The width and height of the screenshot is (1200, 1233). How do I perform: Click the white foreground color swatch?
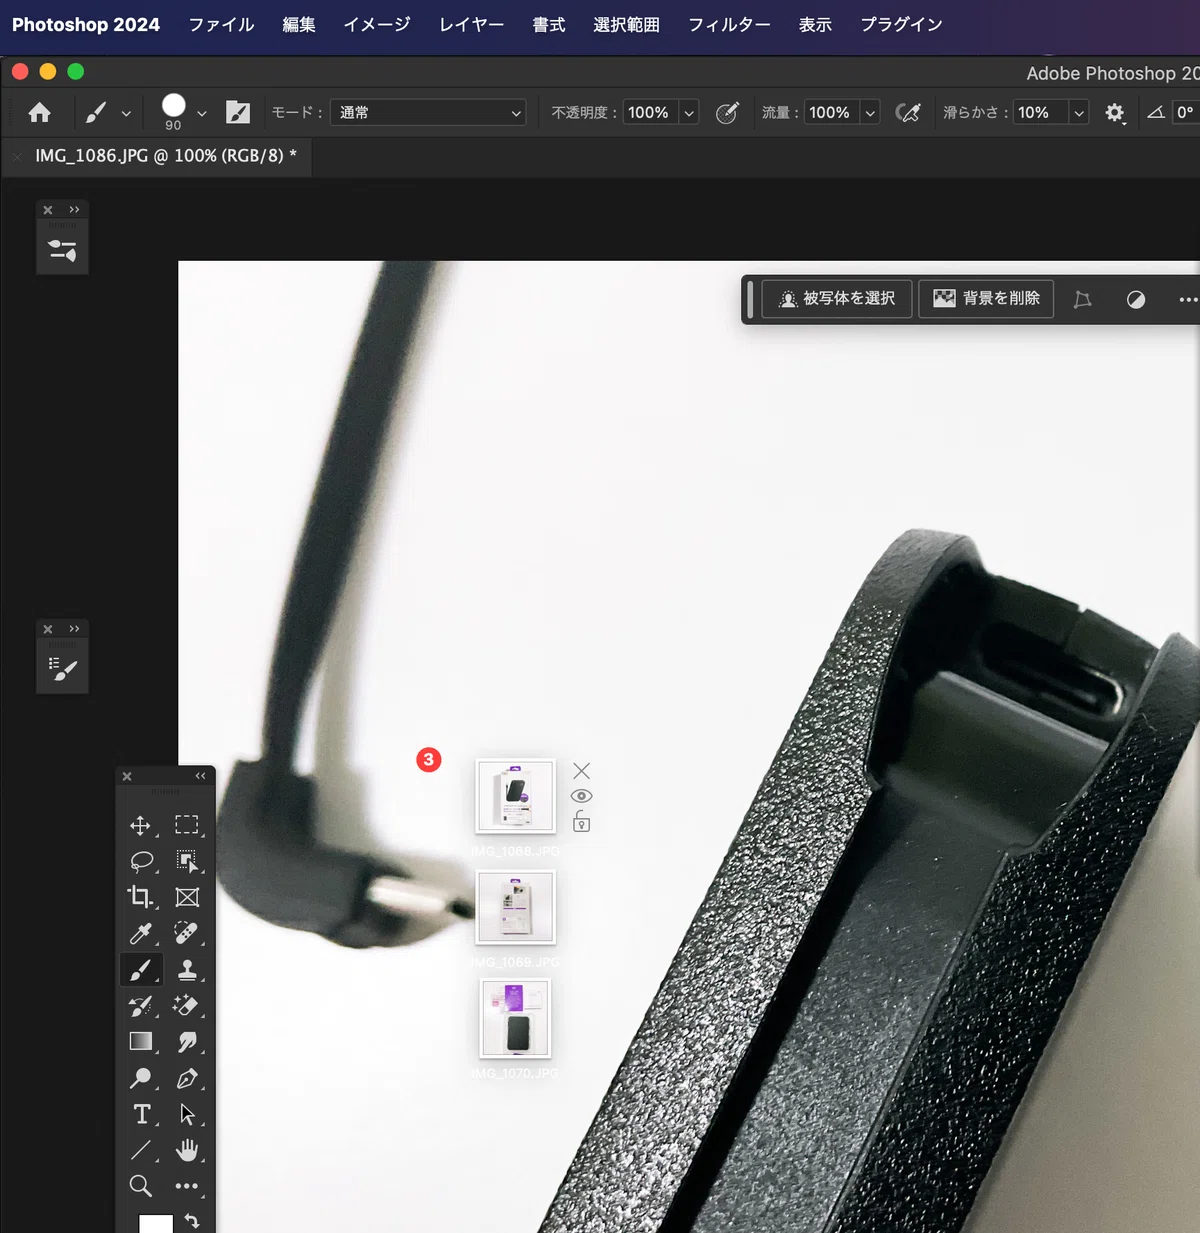(x=155, y=1223)
